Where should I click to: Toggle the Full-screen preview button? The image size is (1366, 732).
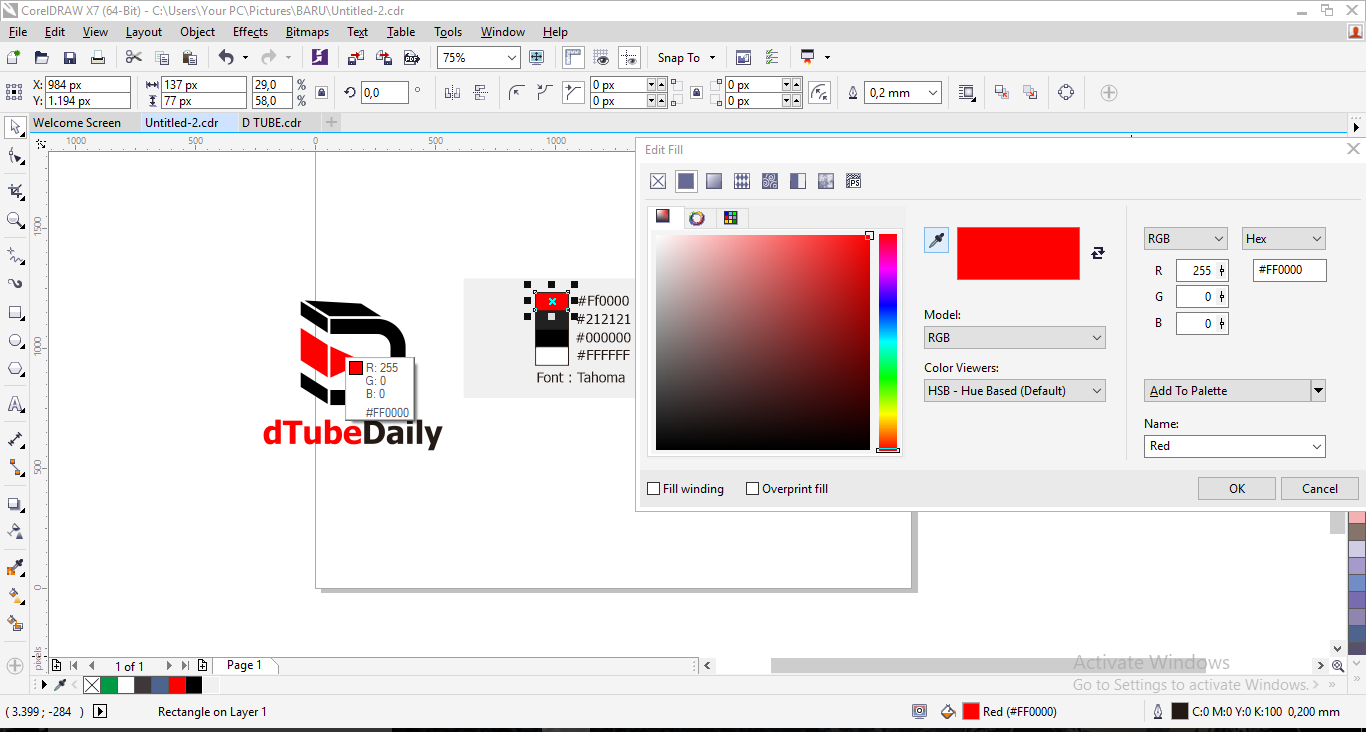tap(536, 58)
